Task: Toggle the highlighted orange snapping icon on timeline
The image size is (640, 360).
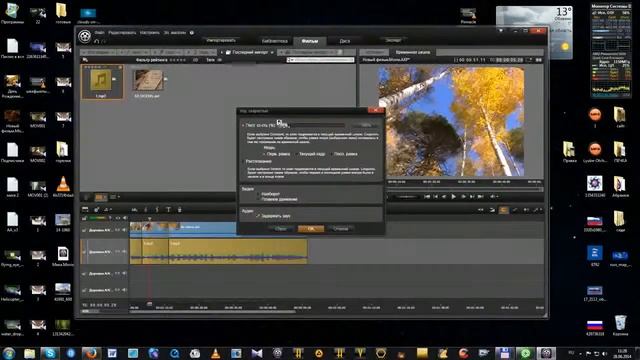Action: (504, 210)
